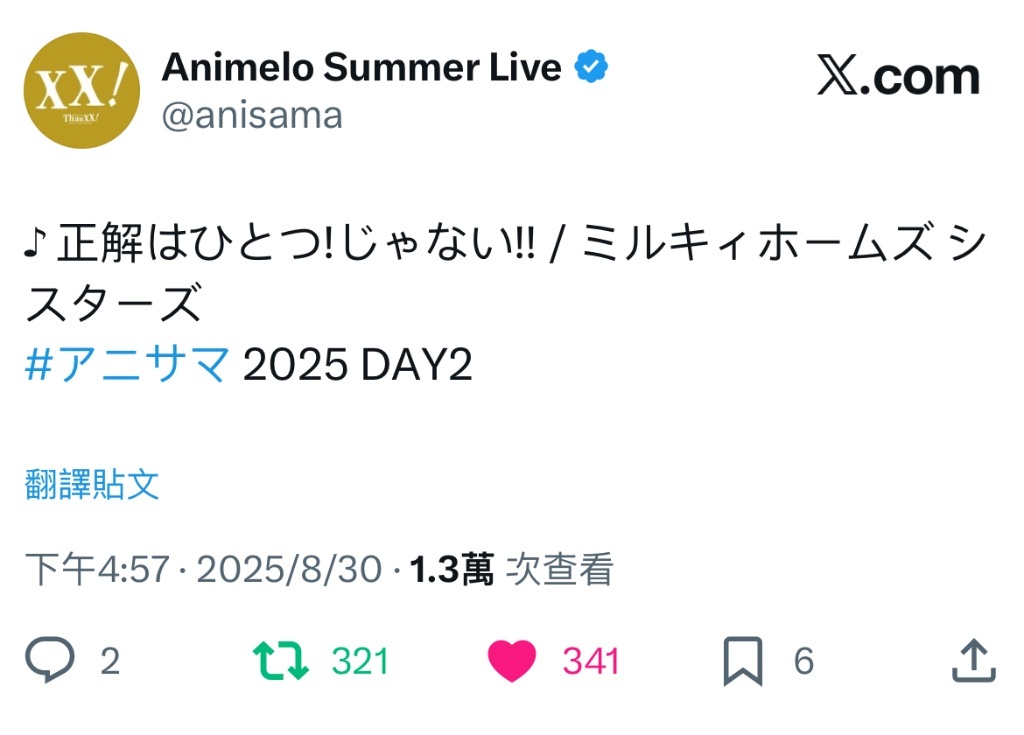
Task: Click the blue verified badge
Action: coord(591,67)
